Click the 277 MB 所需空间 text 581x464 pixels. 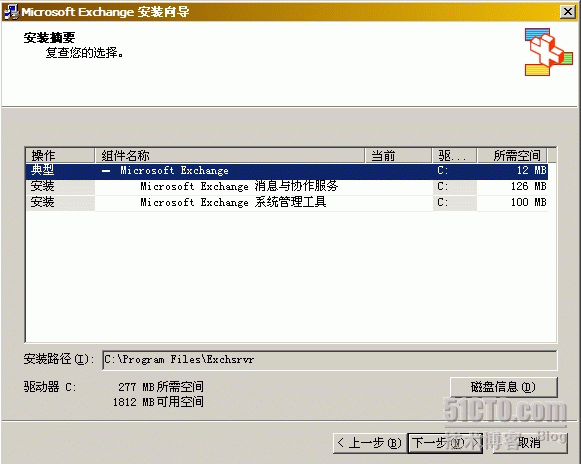coord(161,387)
